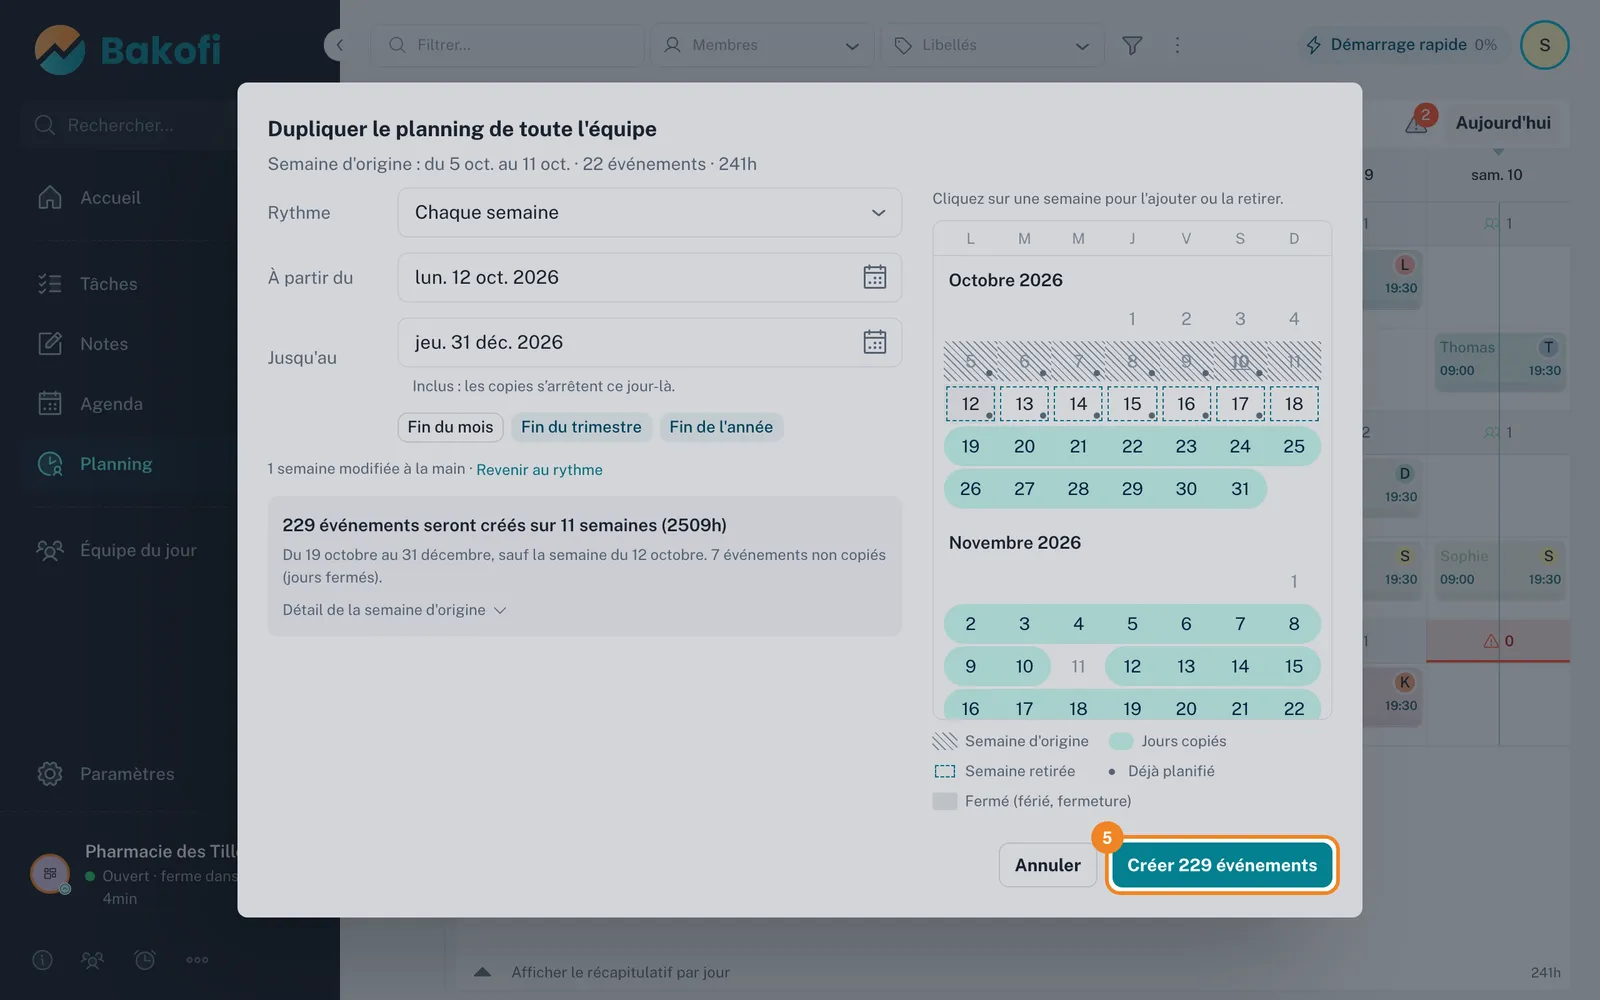This screenshot has width=1600, height=1000.
Task: Open the three-dot more options menu
Action: (1177, 45)
